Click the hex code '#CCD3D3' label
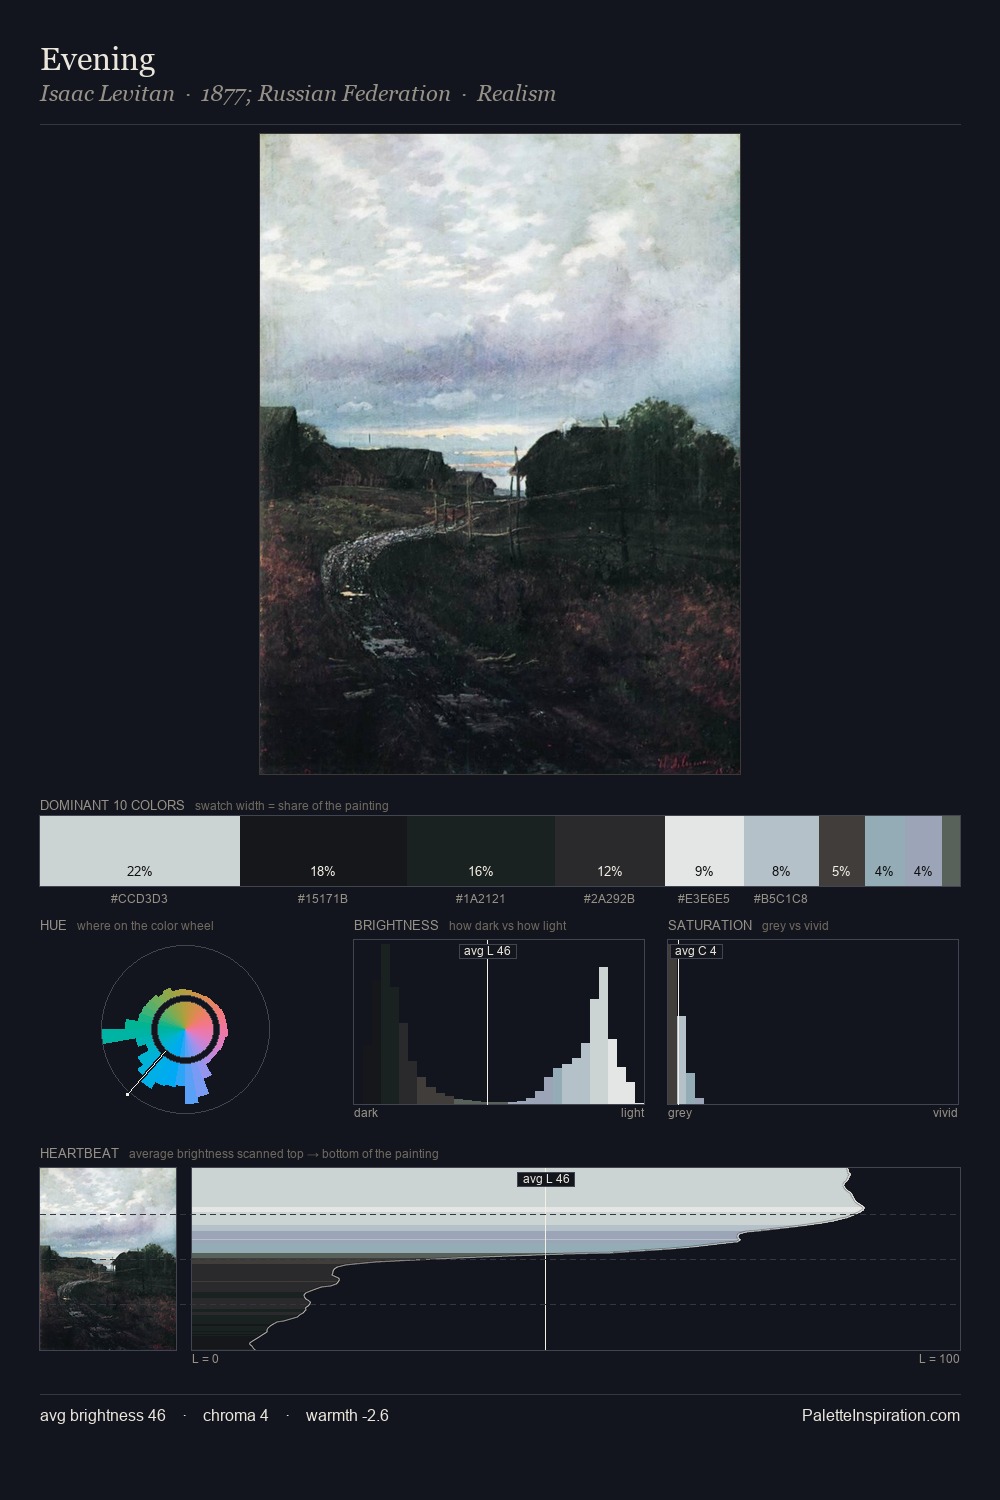The height and width of the screenshot is (1500, 1000). pyautogui.click(x=139, y=899)
